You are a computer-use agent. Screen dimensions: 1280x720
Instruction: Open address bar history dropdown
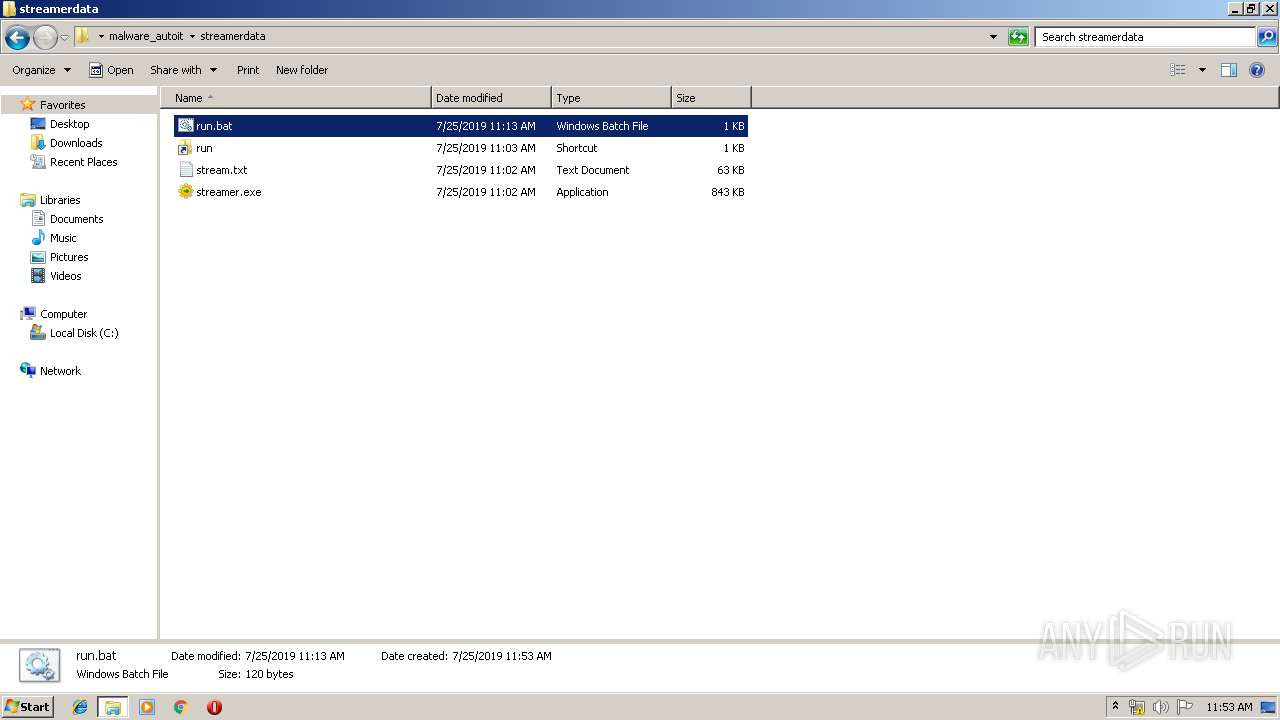point(993,37)
